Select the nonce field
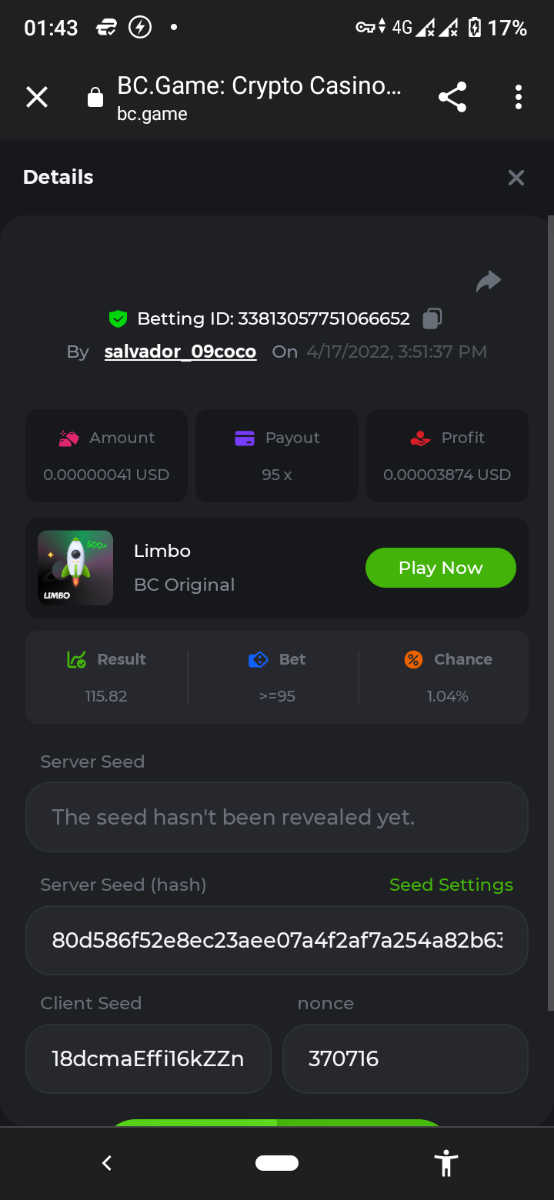 coord(405,1058)
